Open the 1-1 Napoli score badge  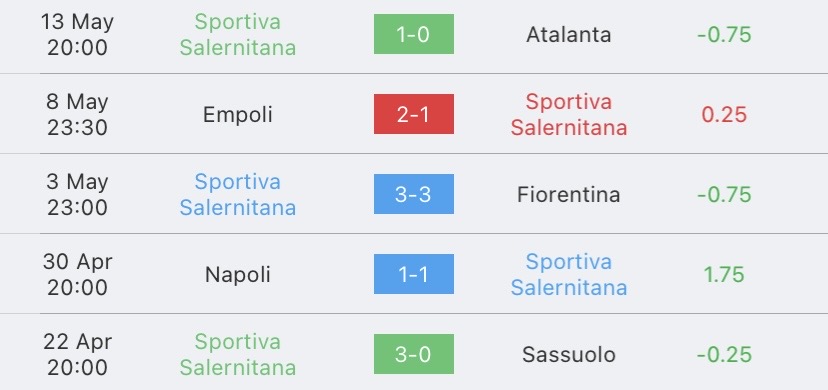(413, 274)
